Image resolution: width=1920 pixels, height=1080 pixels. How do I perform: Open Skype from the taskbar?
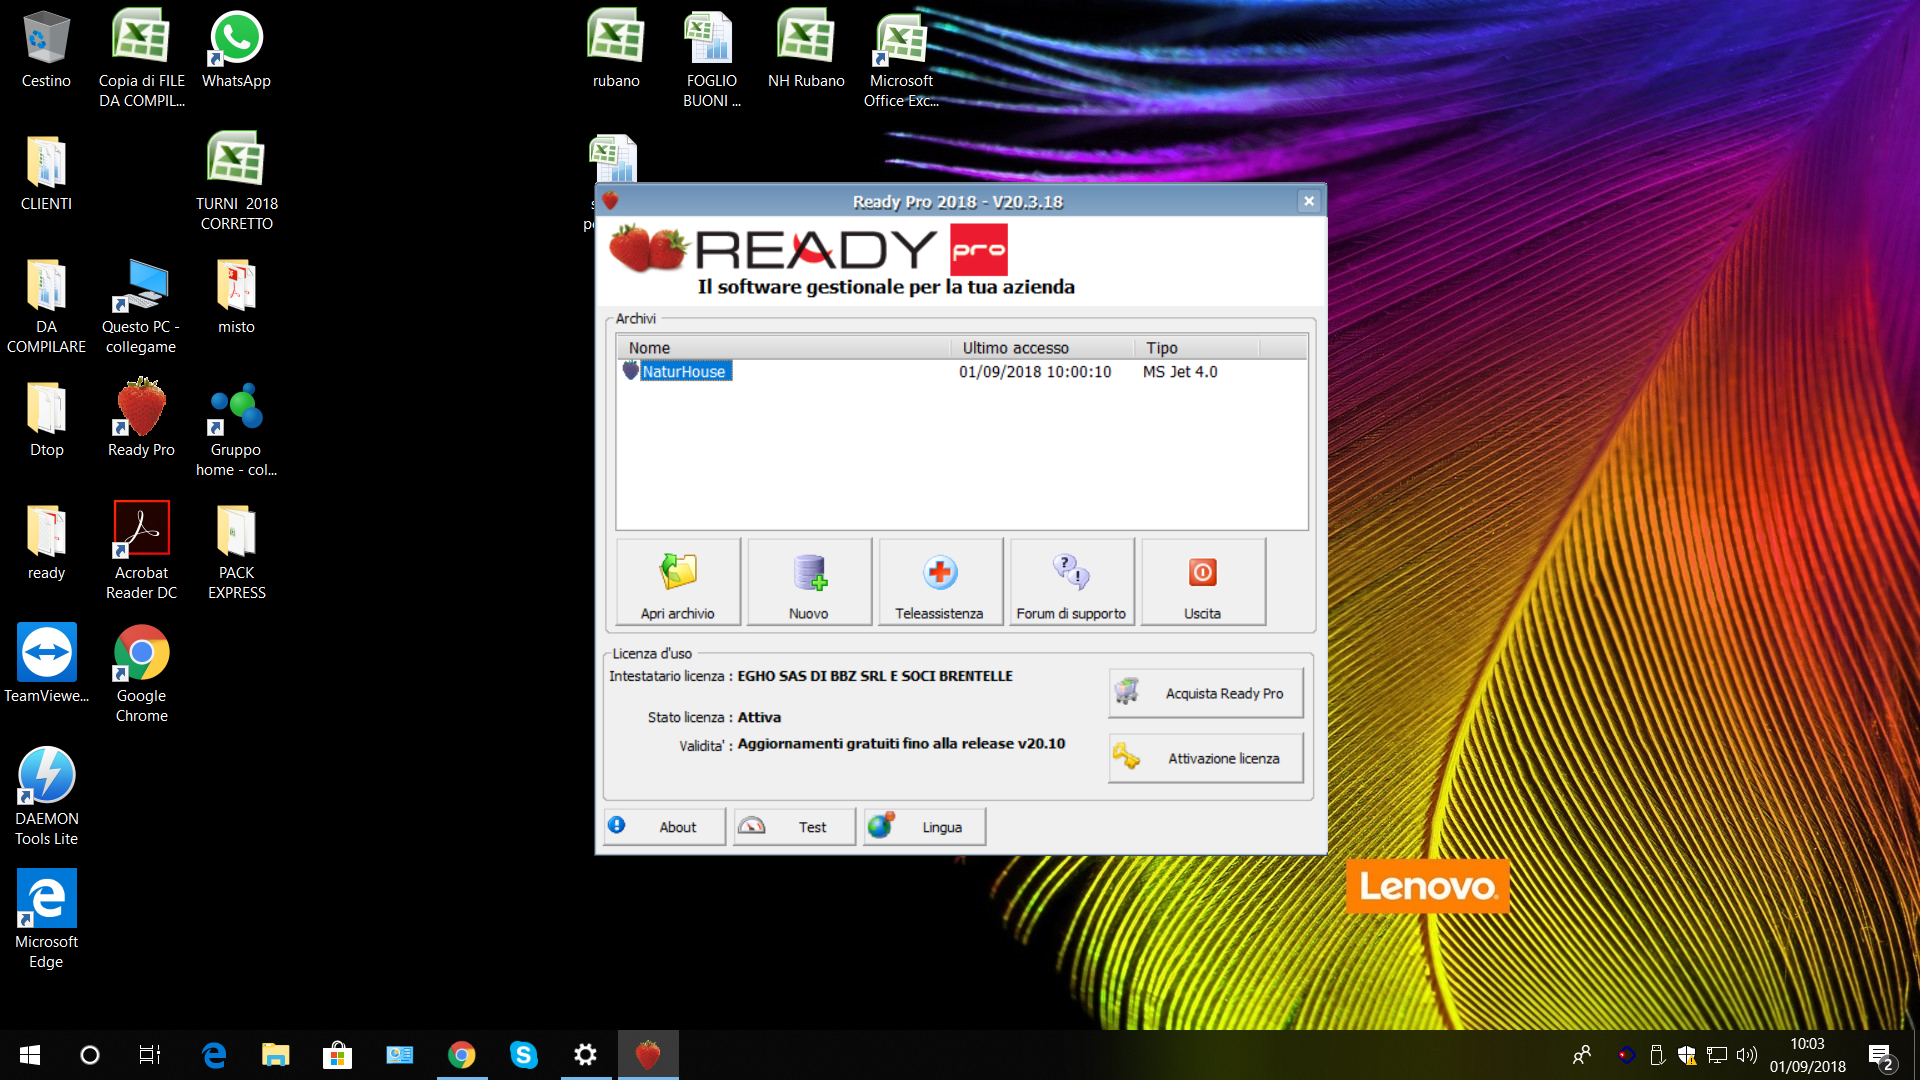click(x=524, y=1055)
